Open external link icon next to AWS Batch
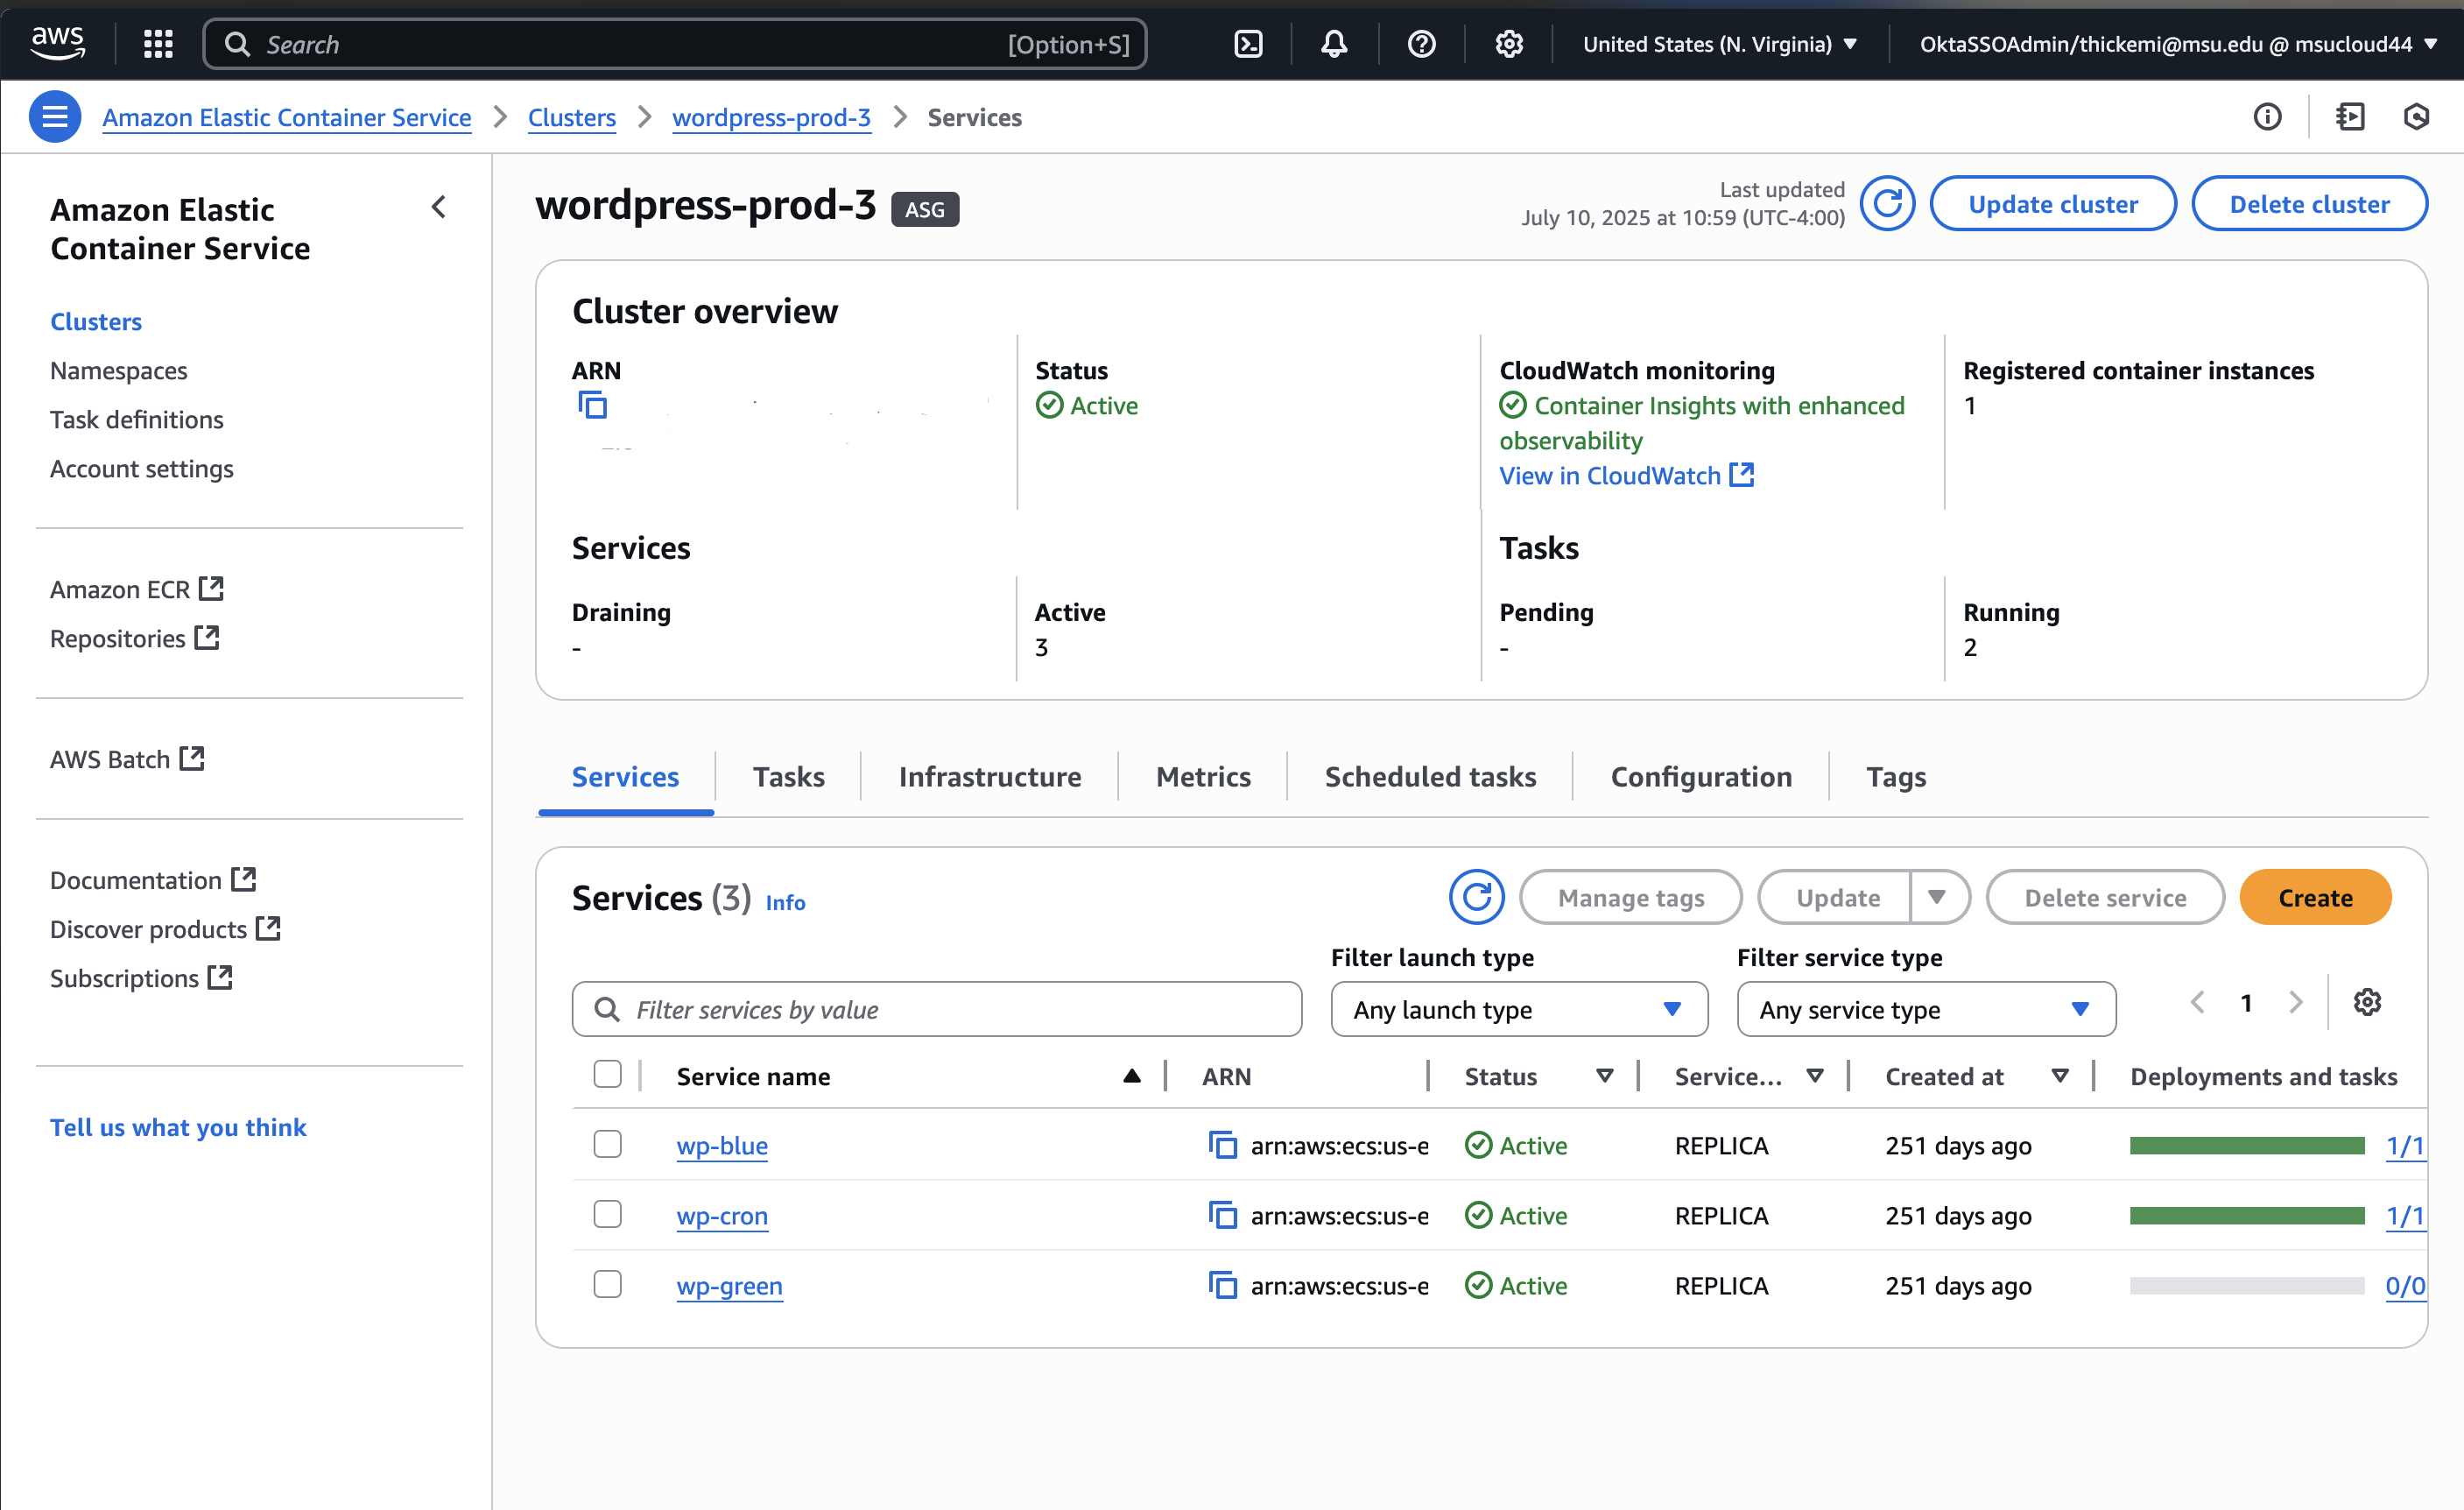 (x=192, y=758)
